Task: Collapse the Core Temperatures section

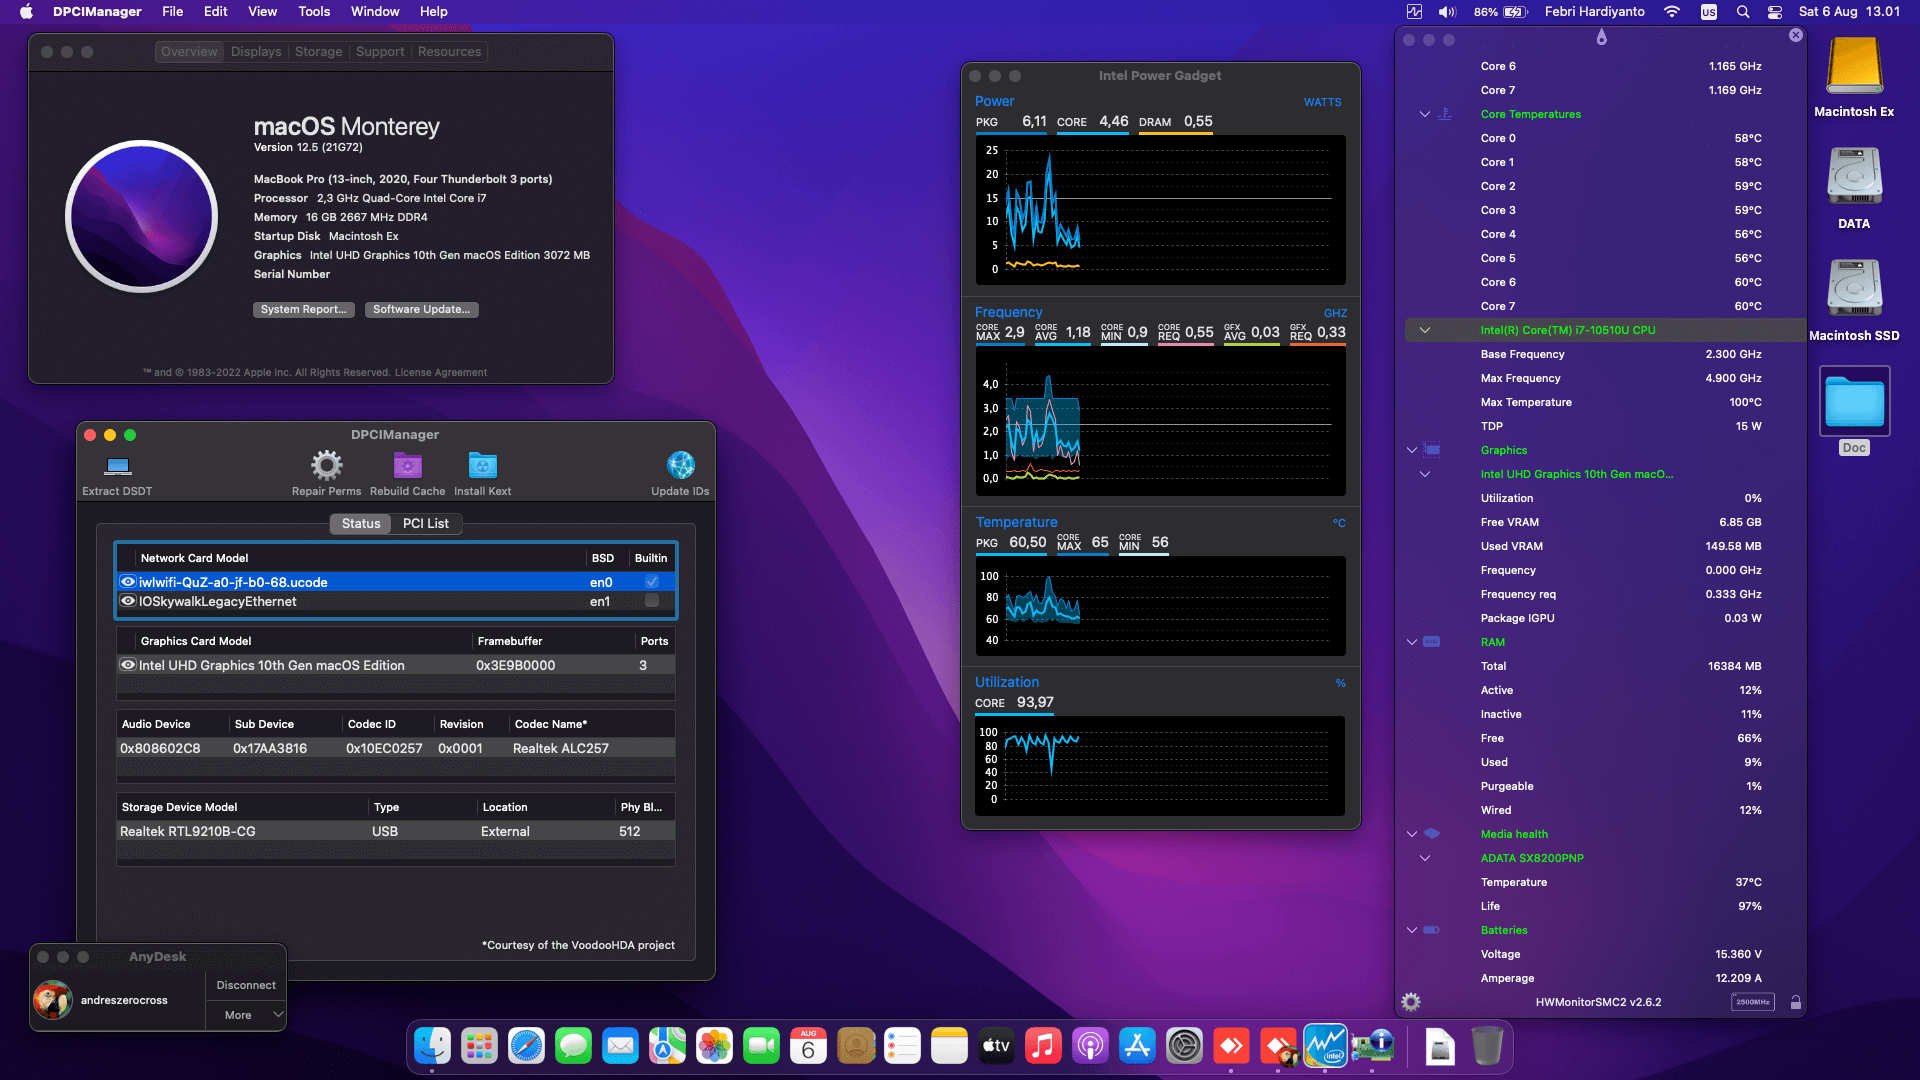Action: [1425, 114]
